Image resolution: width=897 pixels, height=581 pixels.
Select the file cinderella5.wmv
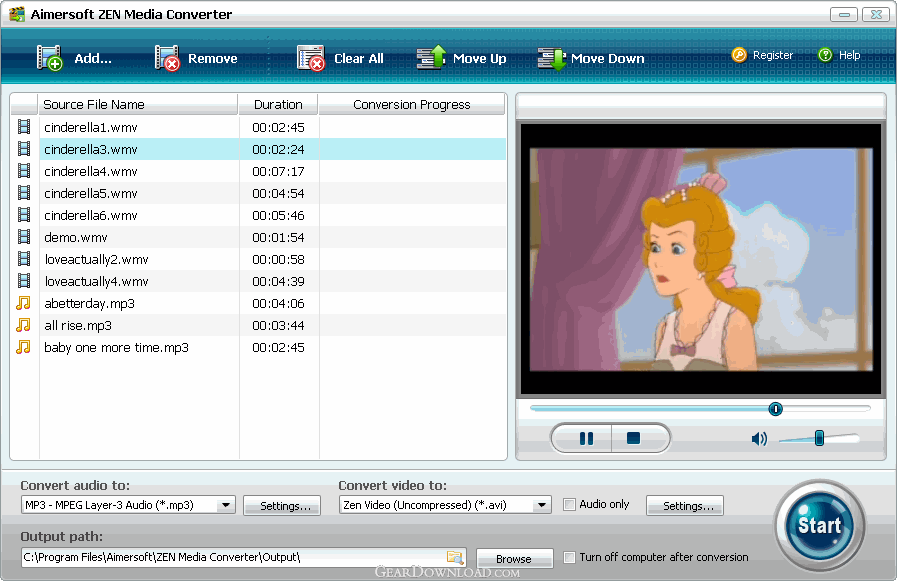[x=90, y=193]
